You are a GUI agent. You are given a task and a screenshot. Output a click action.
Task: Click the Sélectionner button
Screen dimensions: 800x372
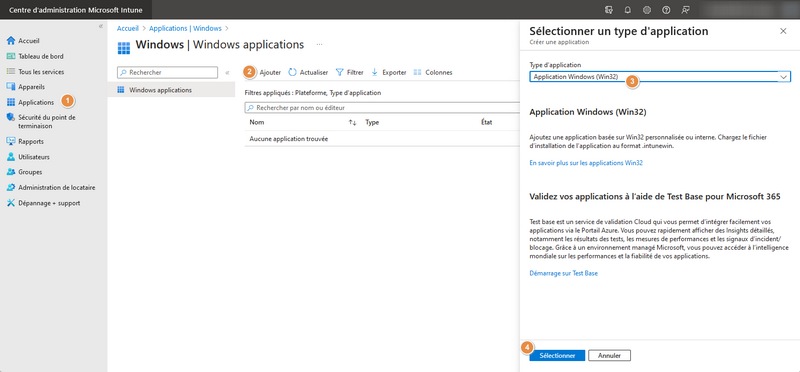pos(557,356)
